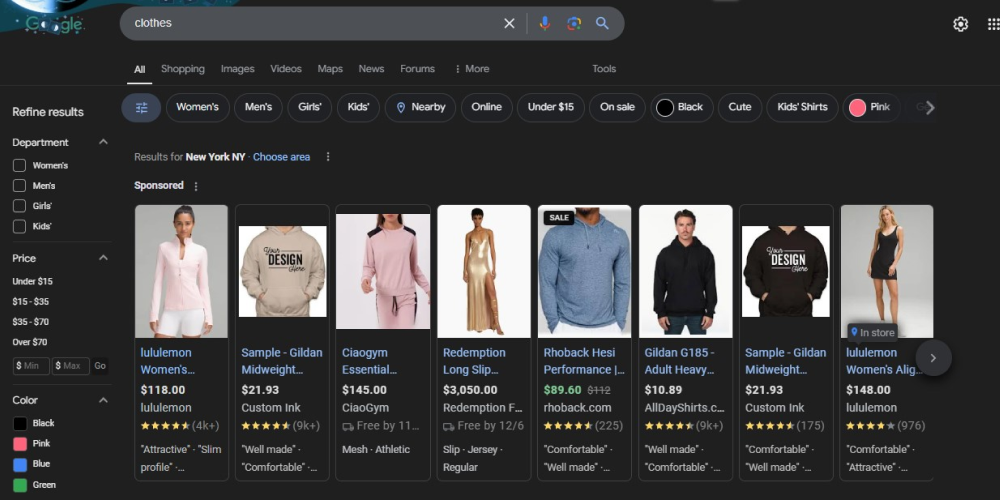1000x500 pixels.
Task: Open the More search categories dropdown
Action: pos(471,69)
